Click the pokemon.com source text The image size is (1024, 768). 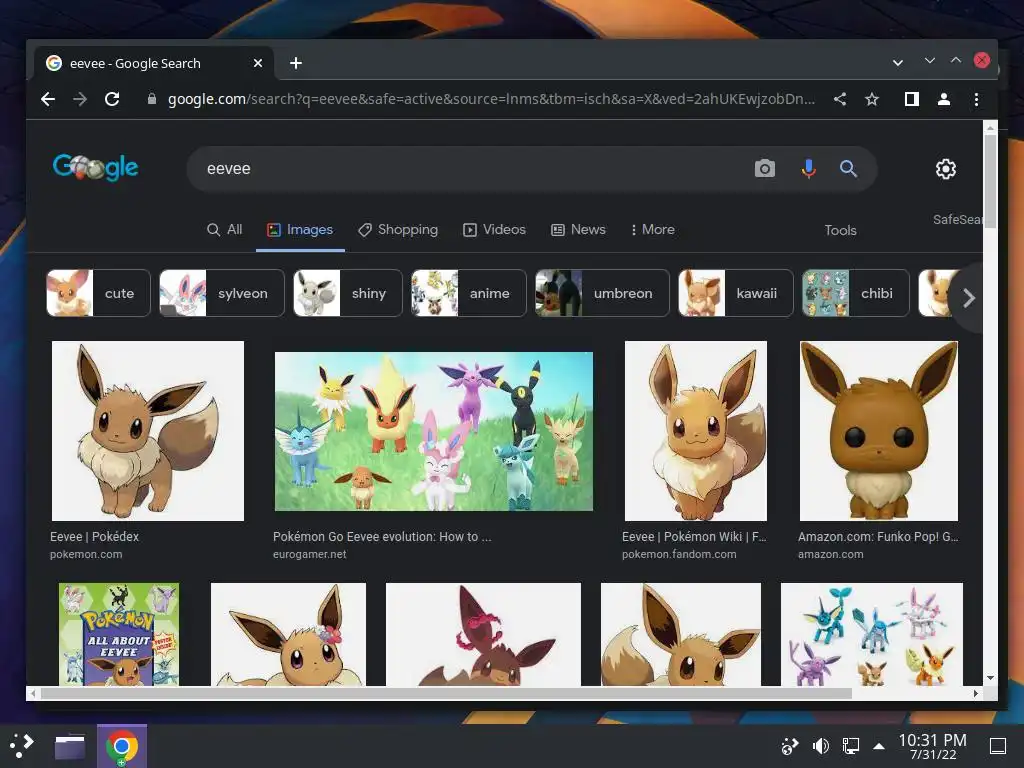86,554
